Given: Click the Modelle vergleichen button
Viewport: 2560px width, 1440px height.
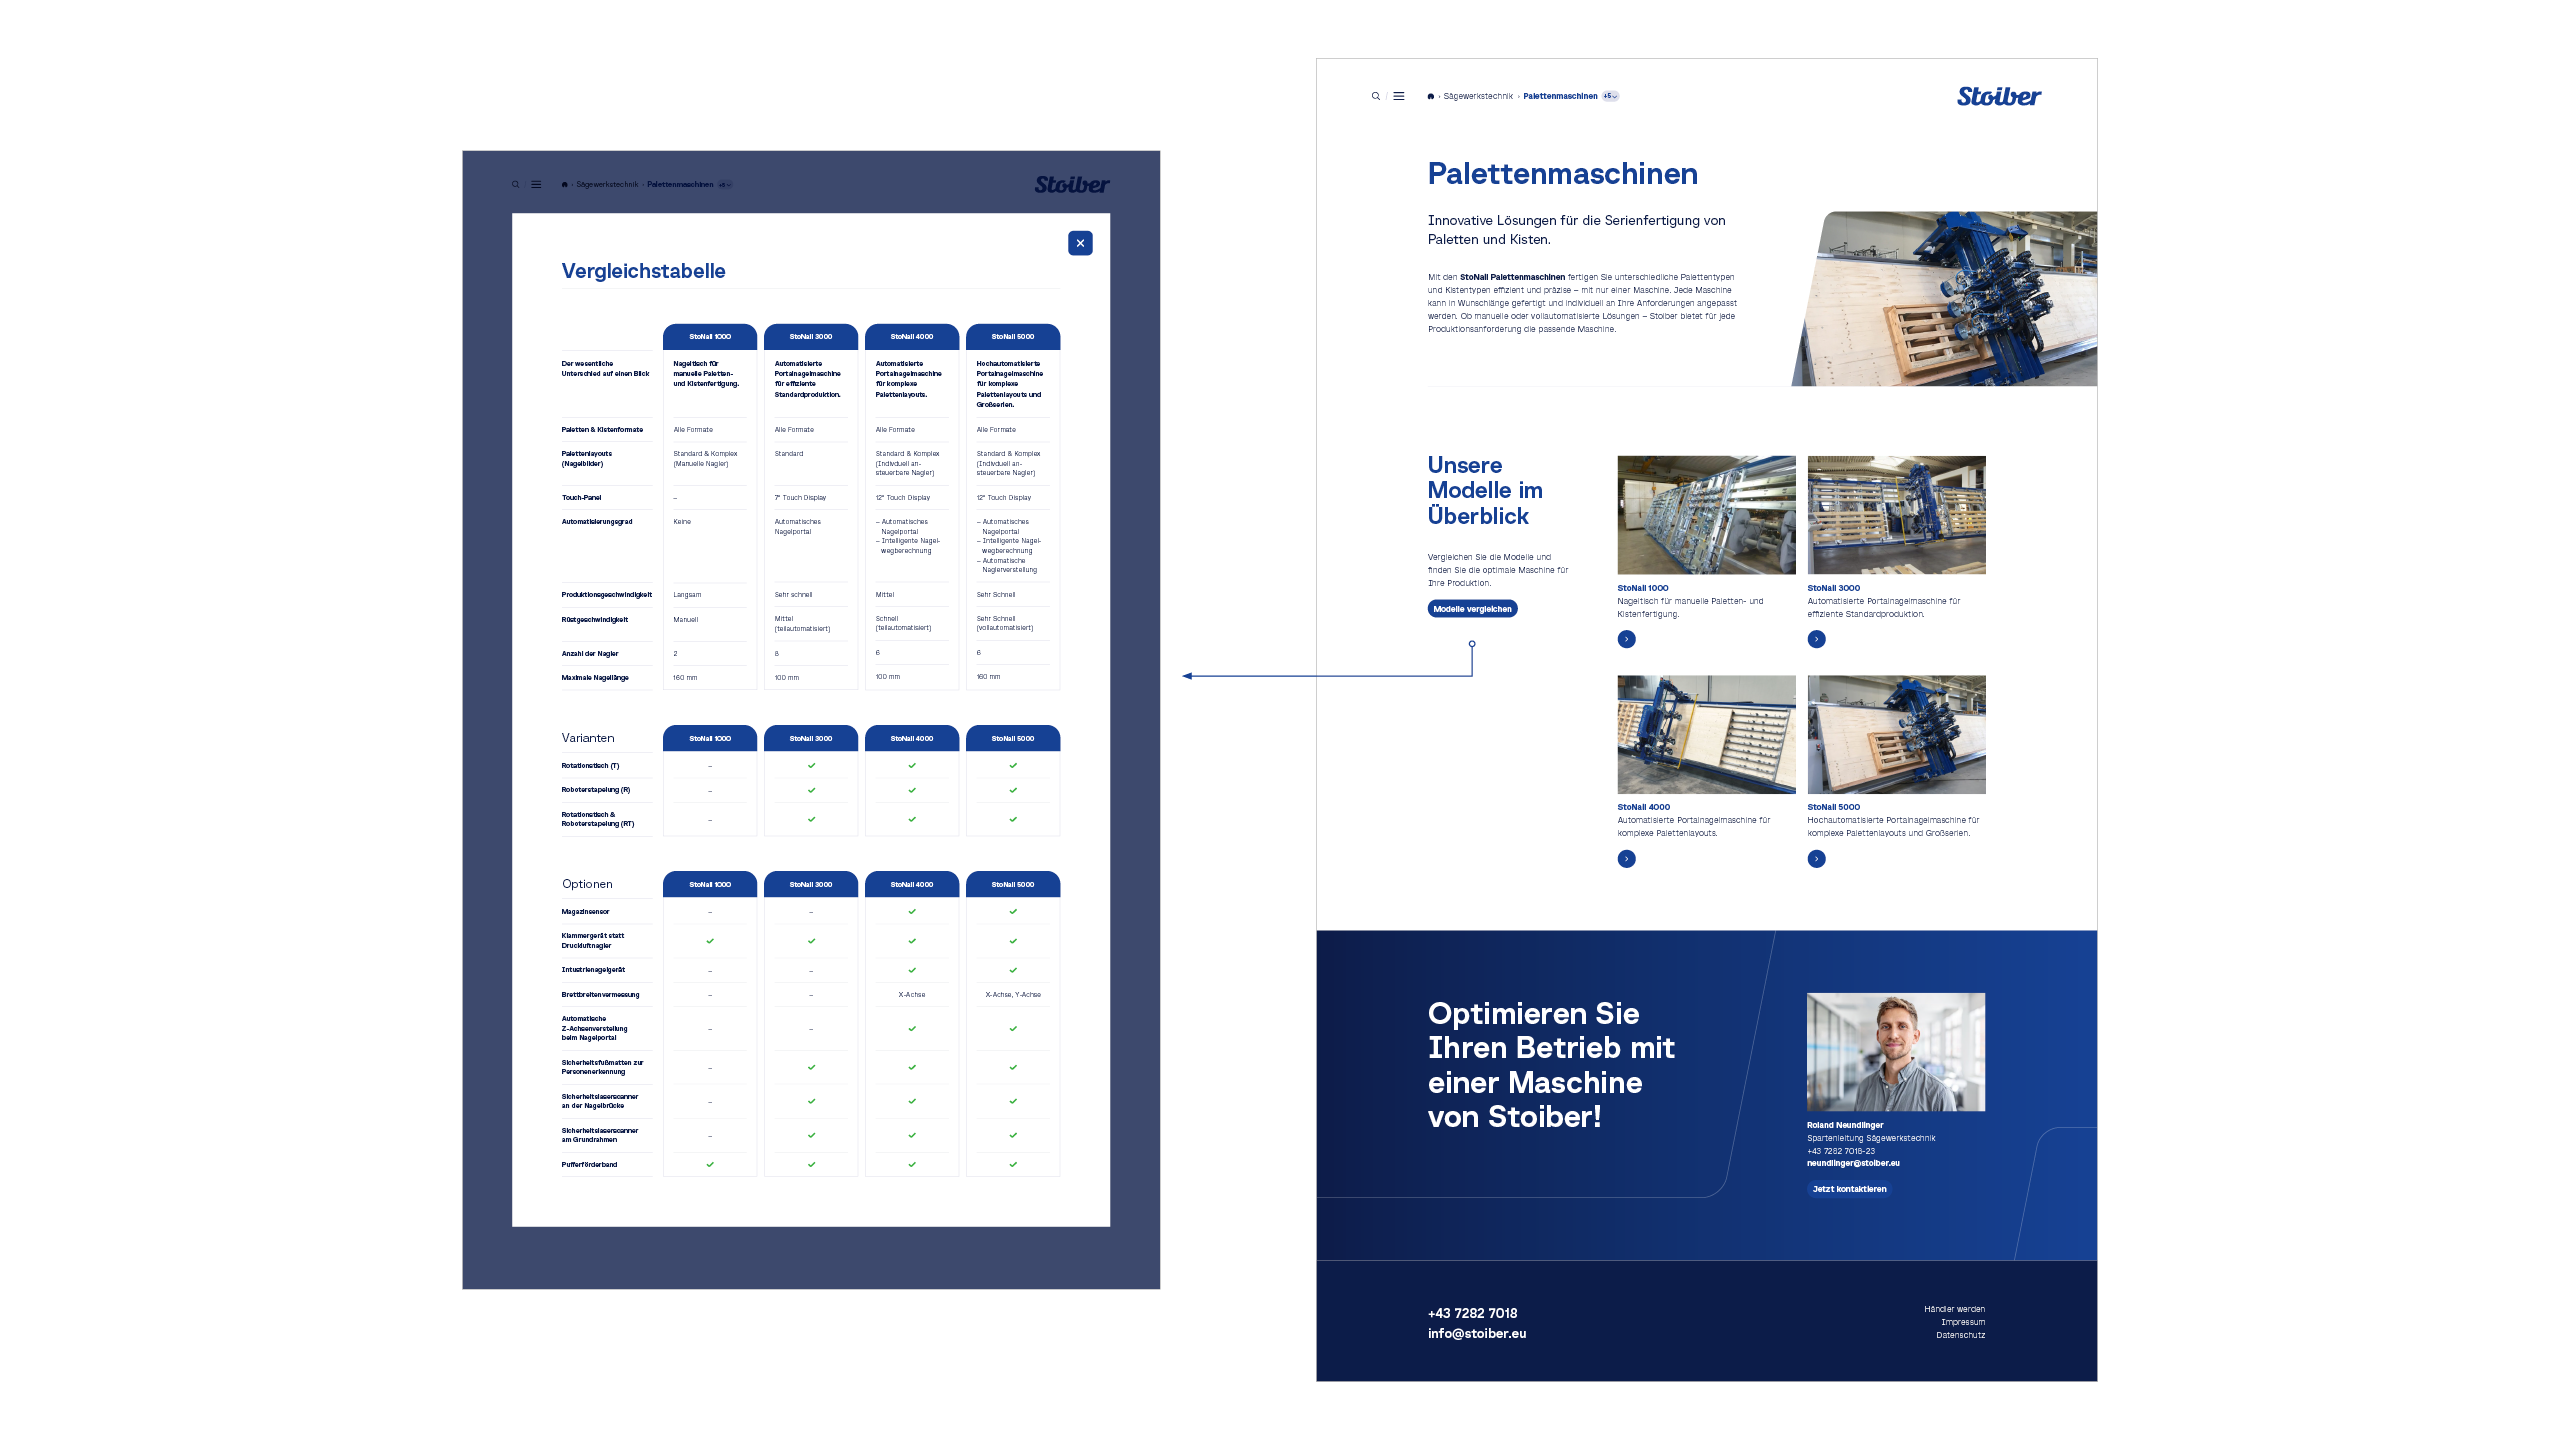Looking at the screenshot, I should click(x=1472, y=609).
